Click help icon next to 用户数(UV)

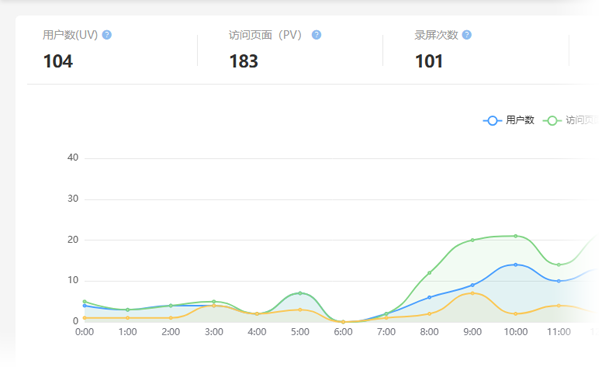107,35
